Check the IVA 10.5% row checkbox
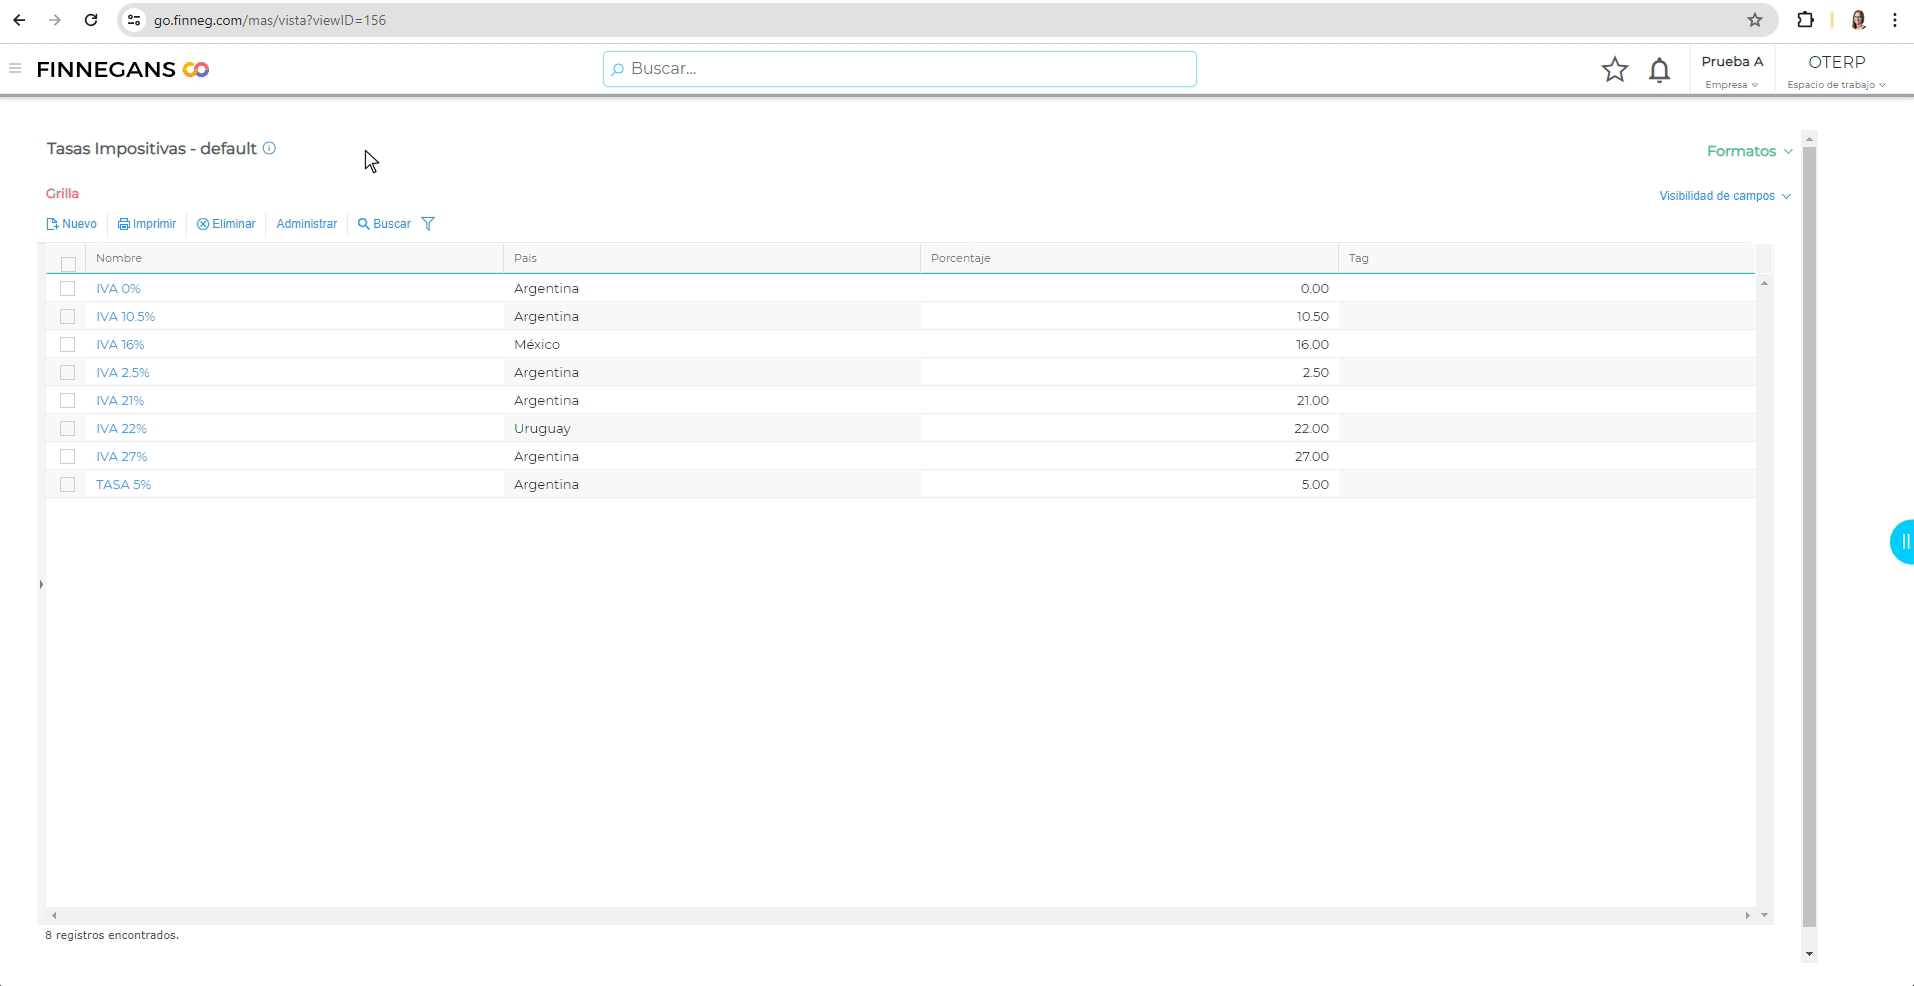The image size is (1914, 986). coord(68,316)
